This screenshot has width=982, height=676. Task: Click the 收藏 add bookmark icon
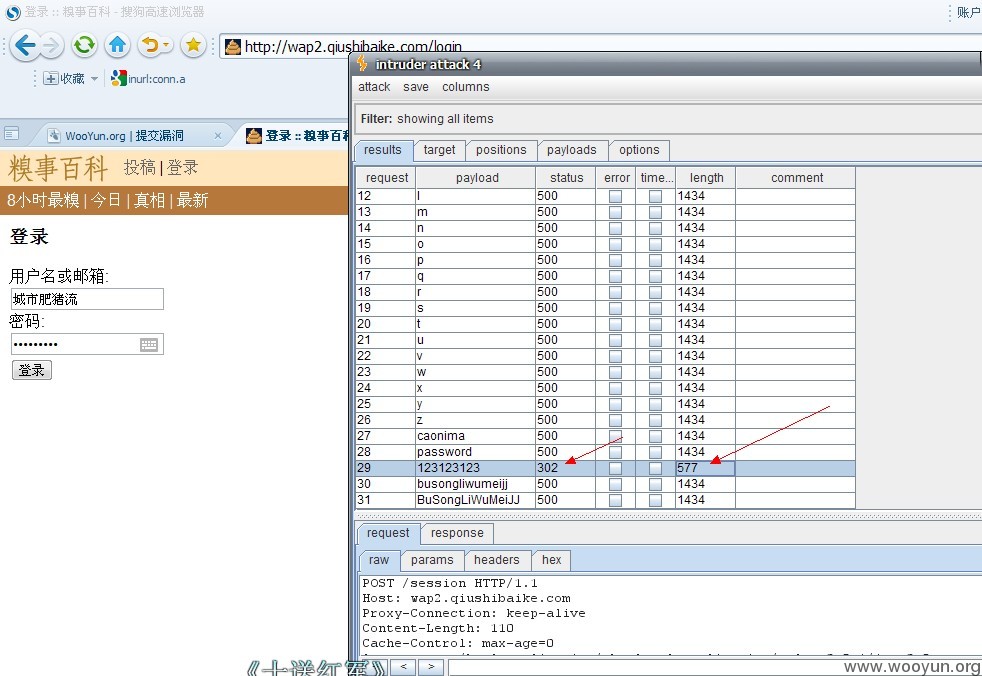point(51,79)
